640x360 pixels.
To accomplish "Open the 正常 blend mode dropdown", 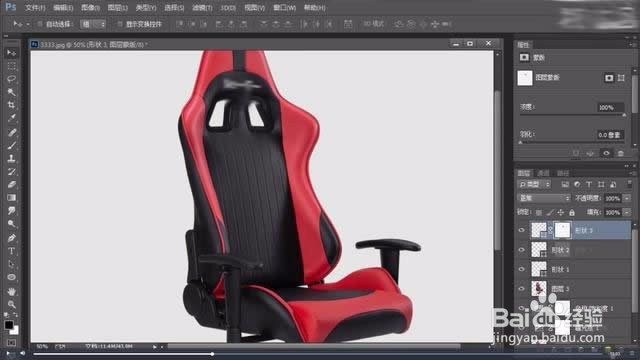I will coord(544,198).
